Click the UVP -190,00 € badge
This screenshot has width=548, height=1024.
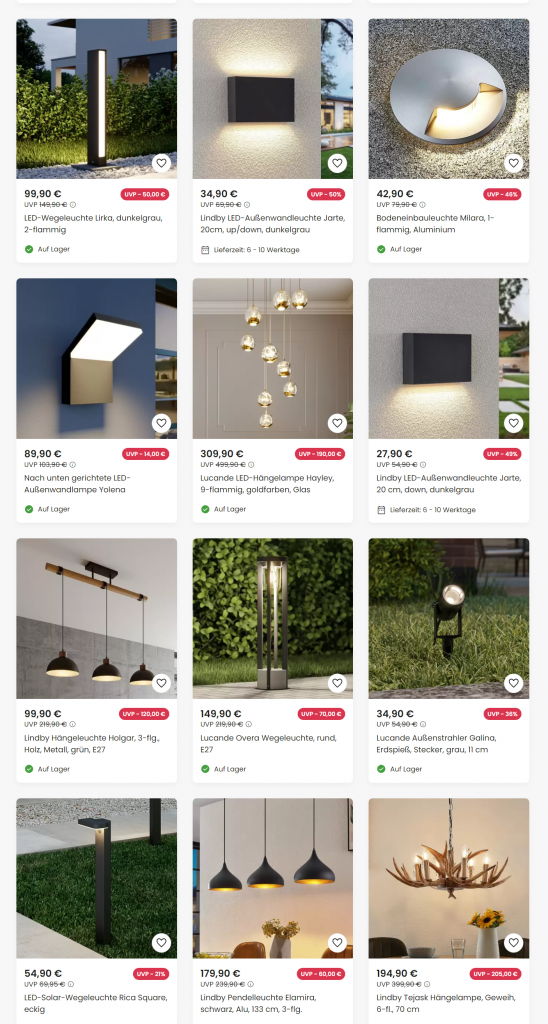coord(320,454)
